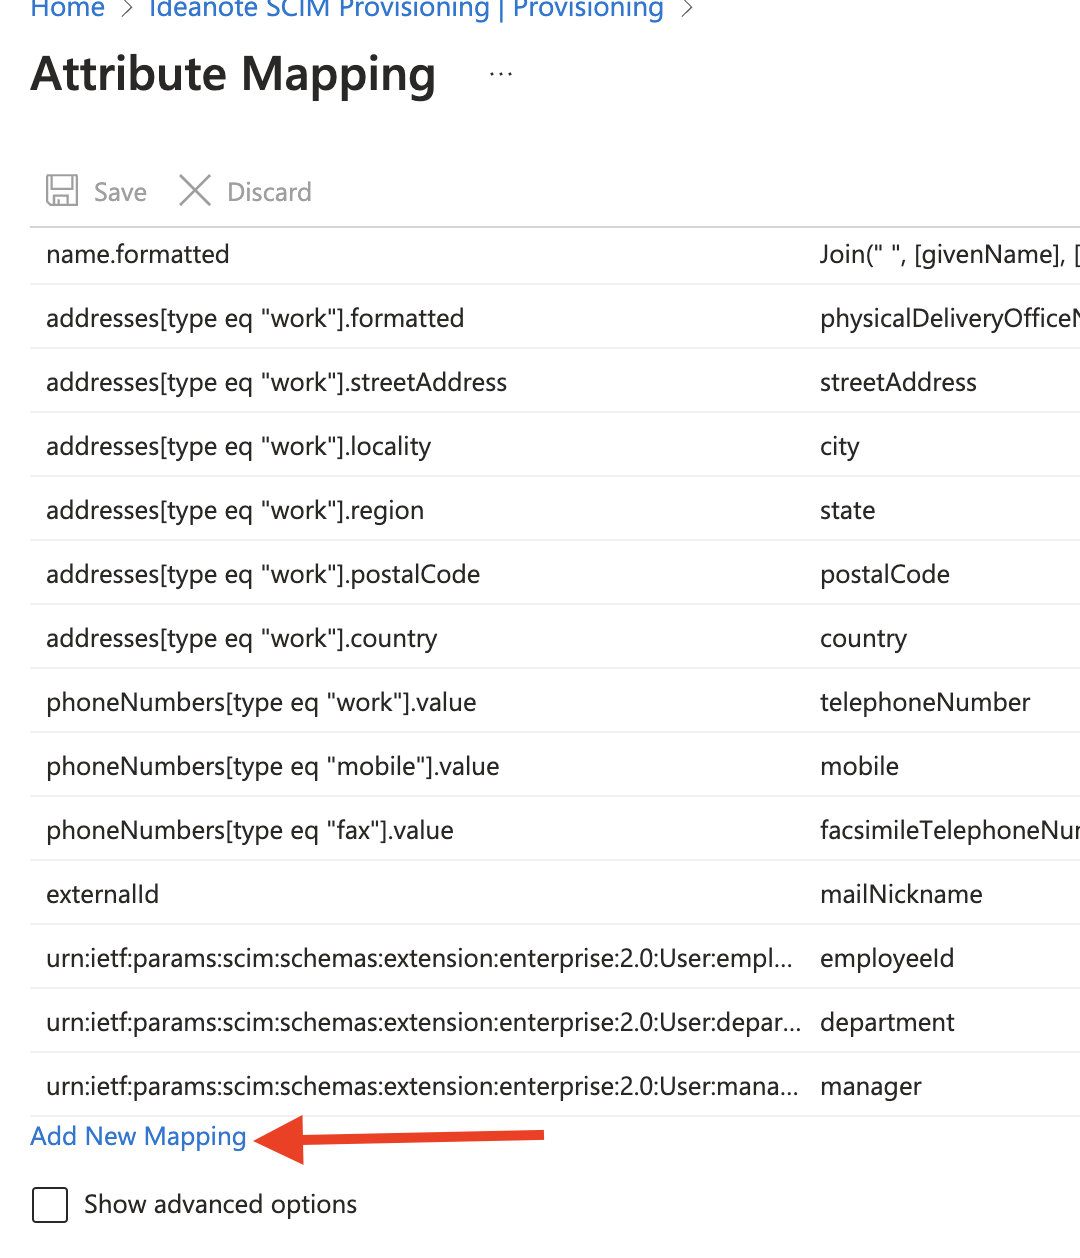The image size is (1080, 1258).
Task: Click the department source attribute
Action: tap(887, 1023)
